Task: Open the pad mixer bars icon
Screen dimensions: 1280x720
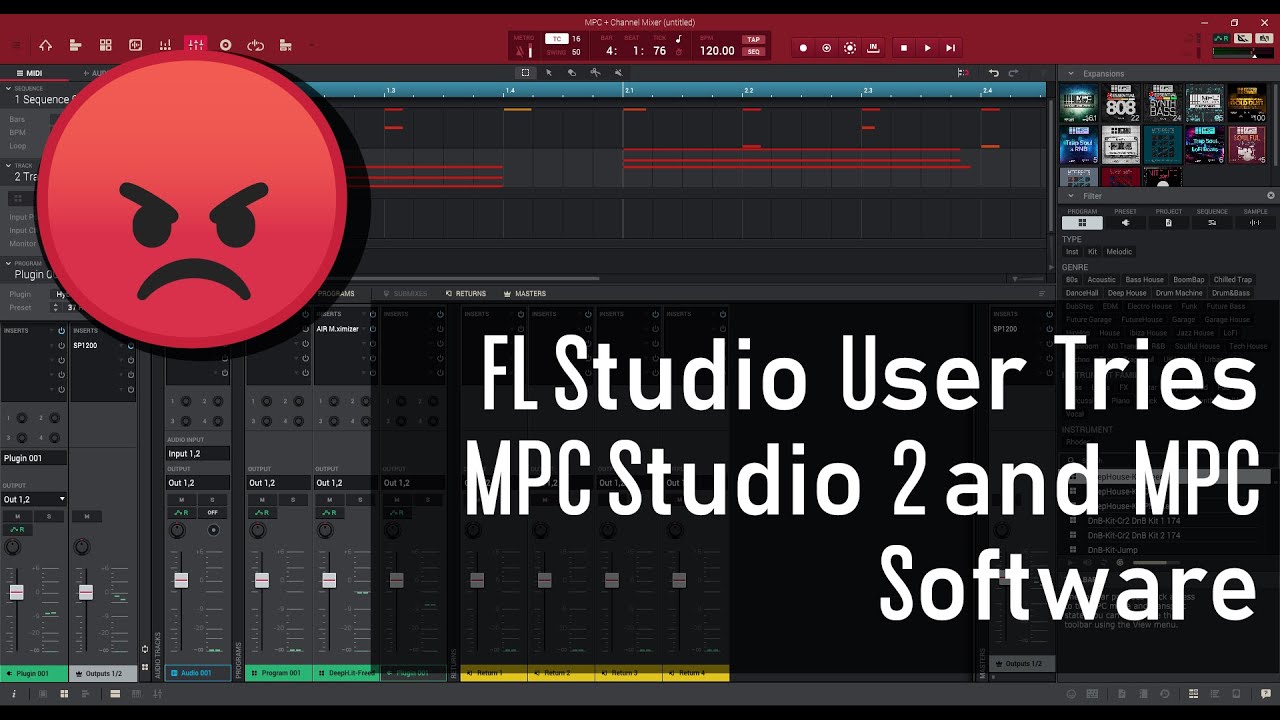Action: (165, 46)
